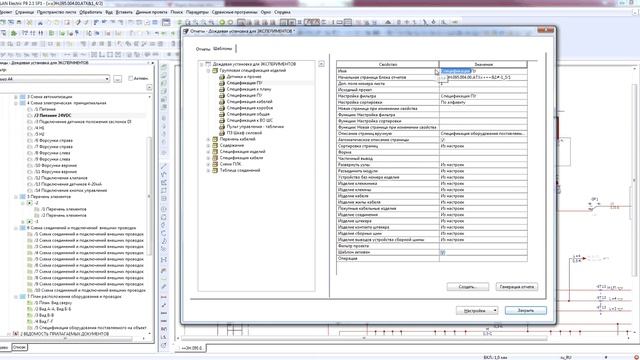Click small button right of template tree
The width and height of the screenshot is (640, 360).
pos(321,64)
